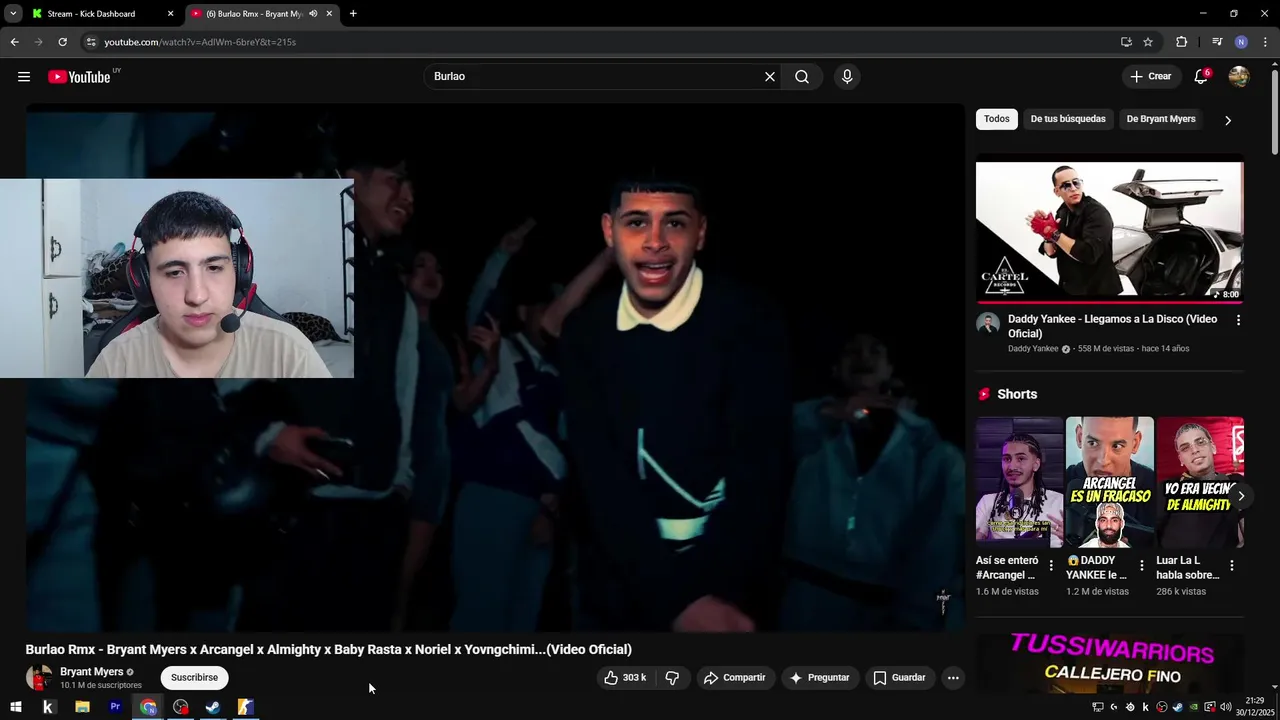The width and height of the screenshot is (1280, 720).
Task: Open Chrome extensions puzzle icon
Action: click(x=1181, y=42)
